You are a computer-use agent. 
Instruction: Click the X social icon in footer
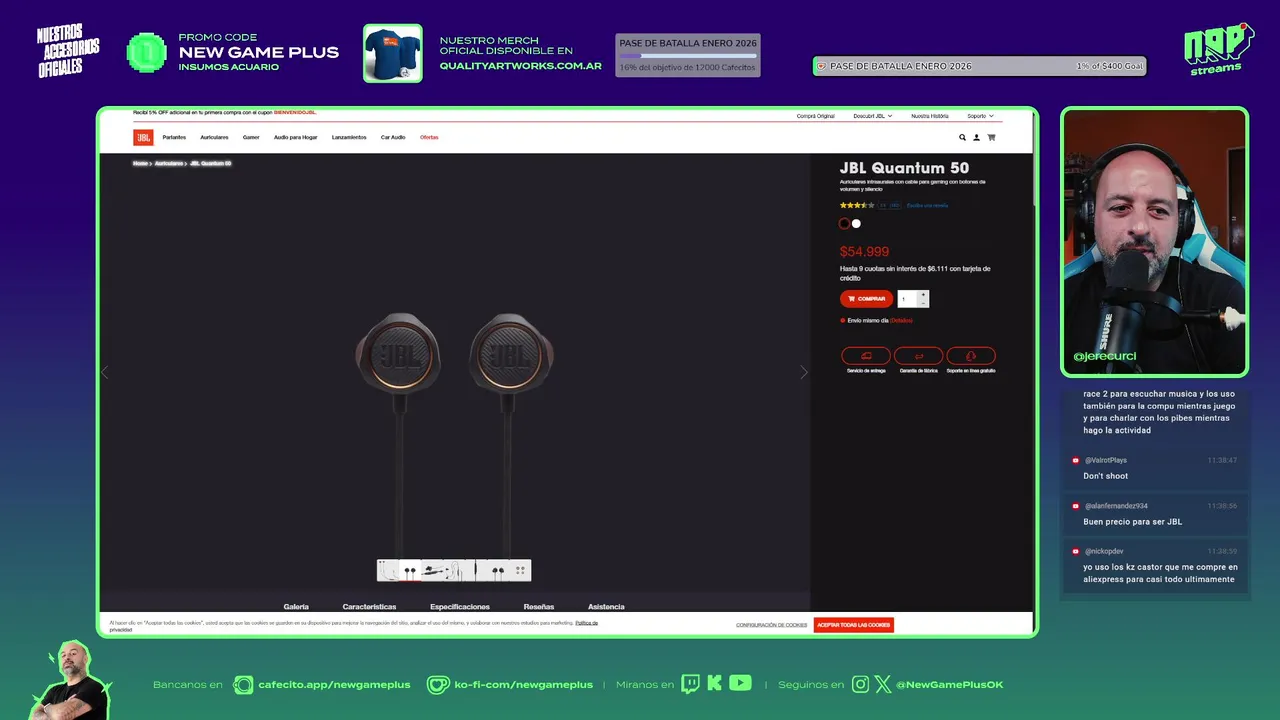pos(883,684)
